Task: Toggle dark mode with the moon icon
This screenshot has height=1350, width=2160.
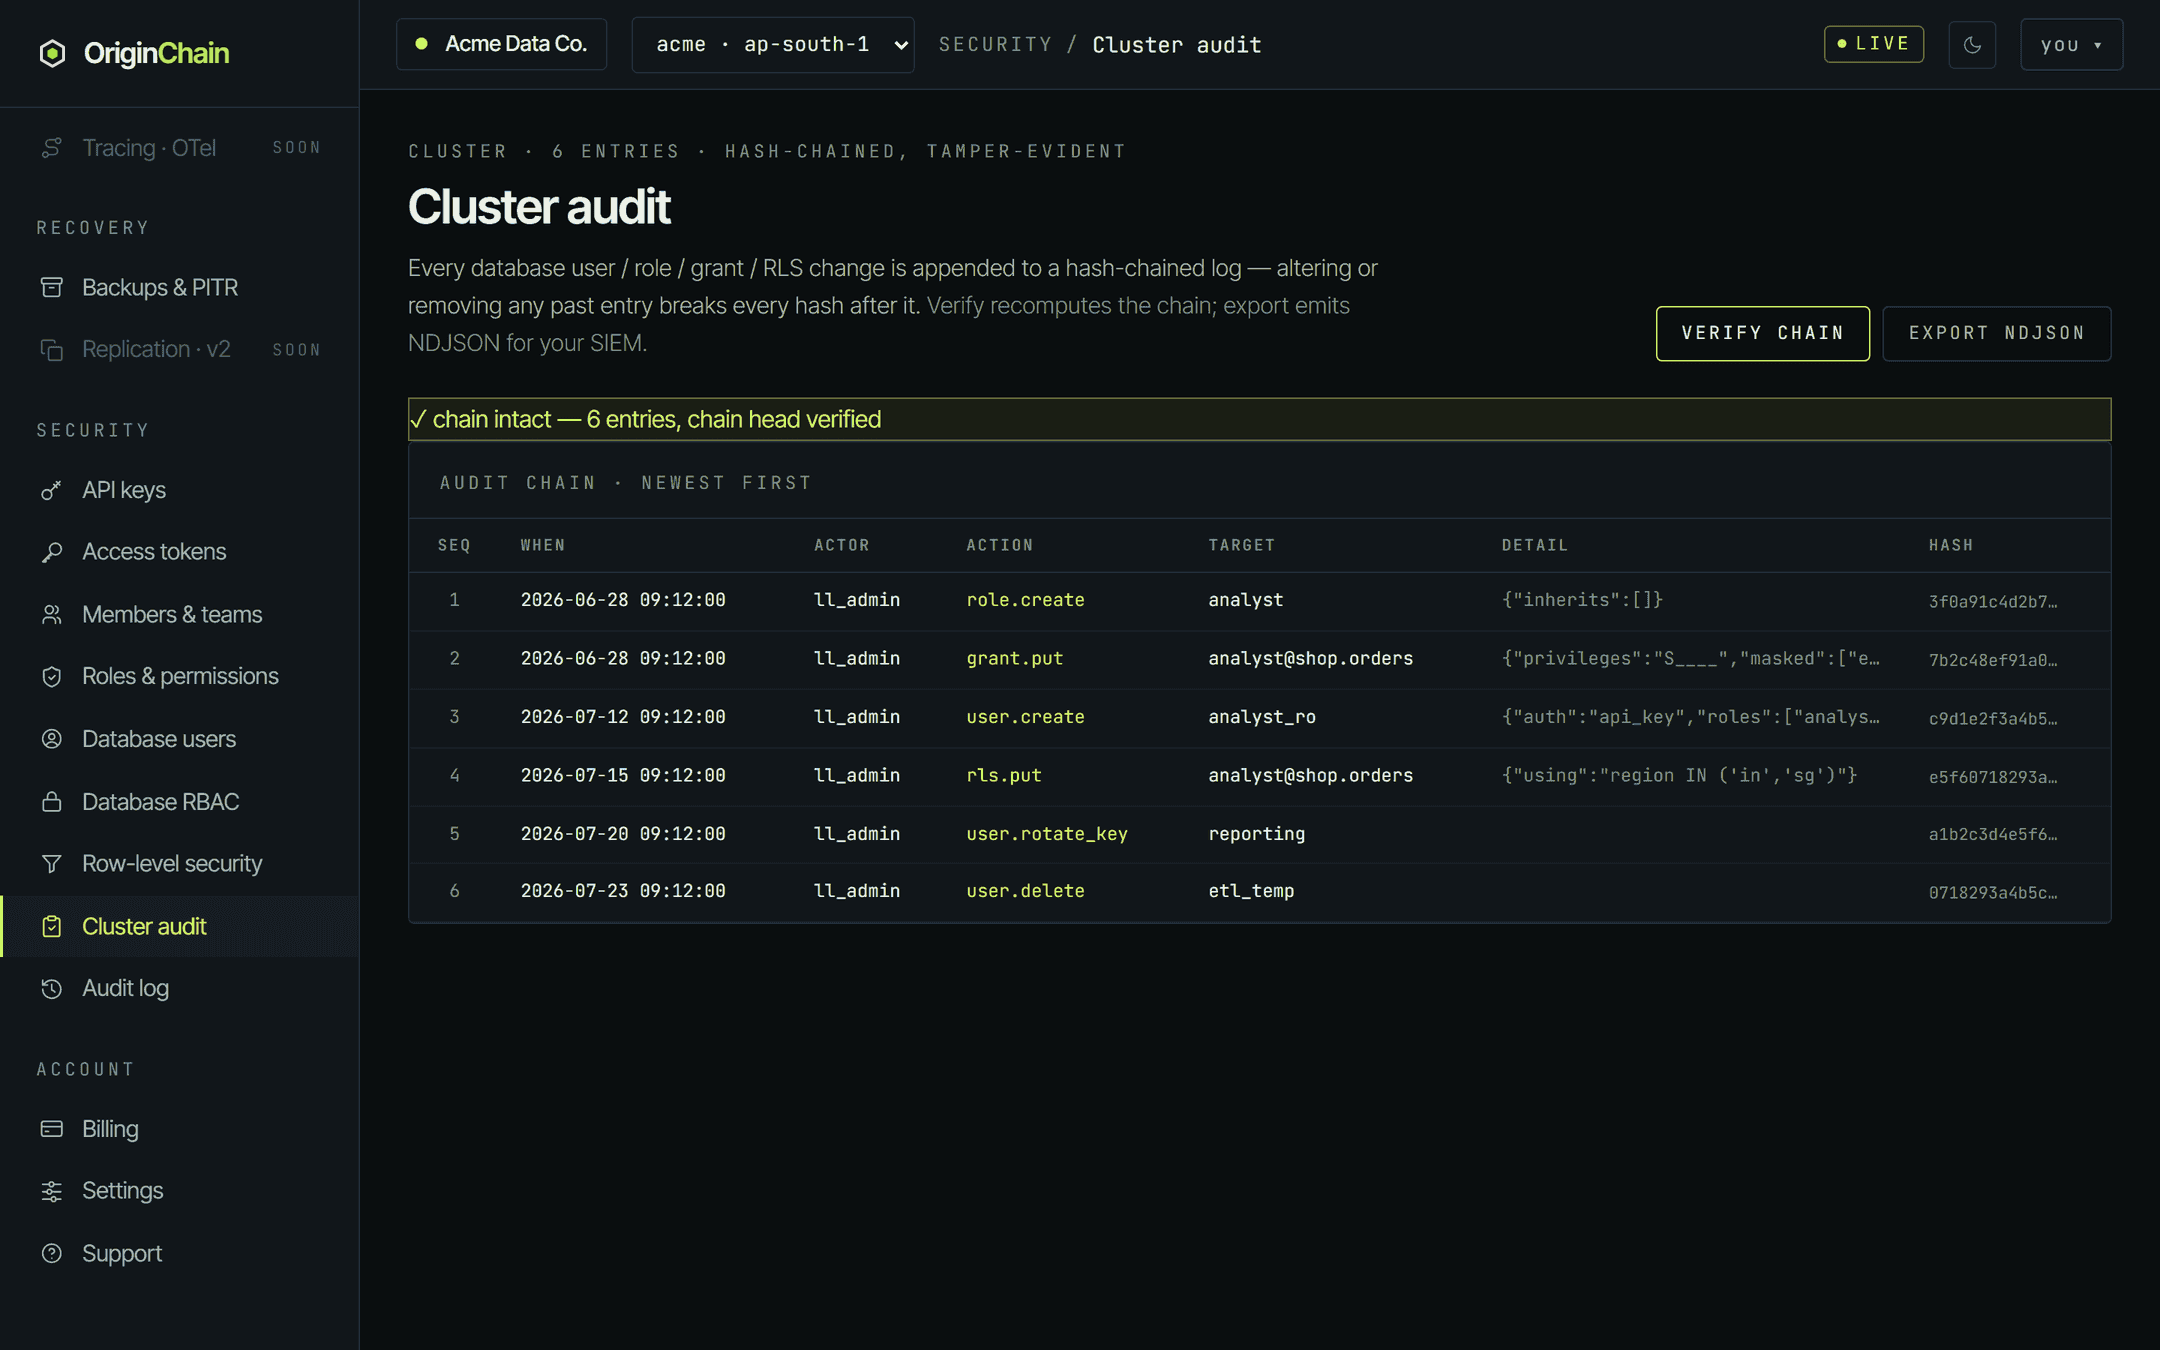Action: coord(1972,44)
